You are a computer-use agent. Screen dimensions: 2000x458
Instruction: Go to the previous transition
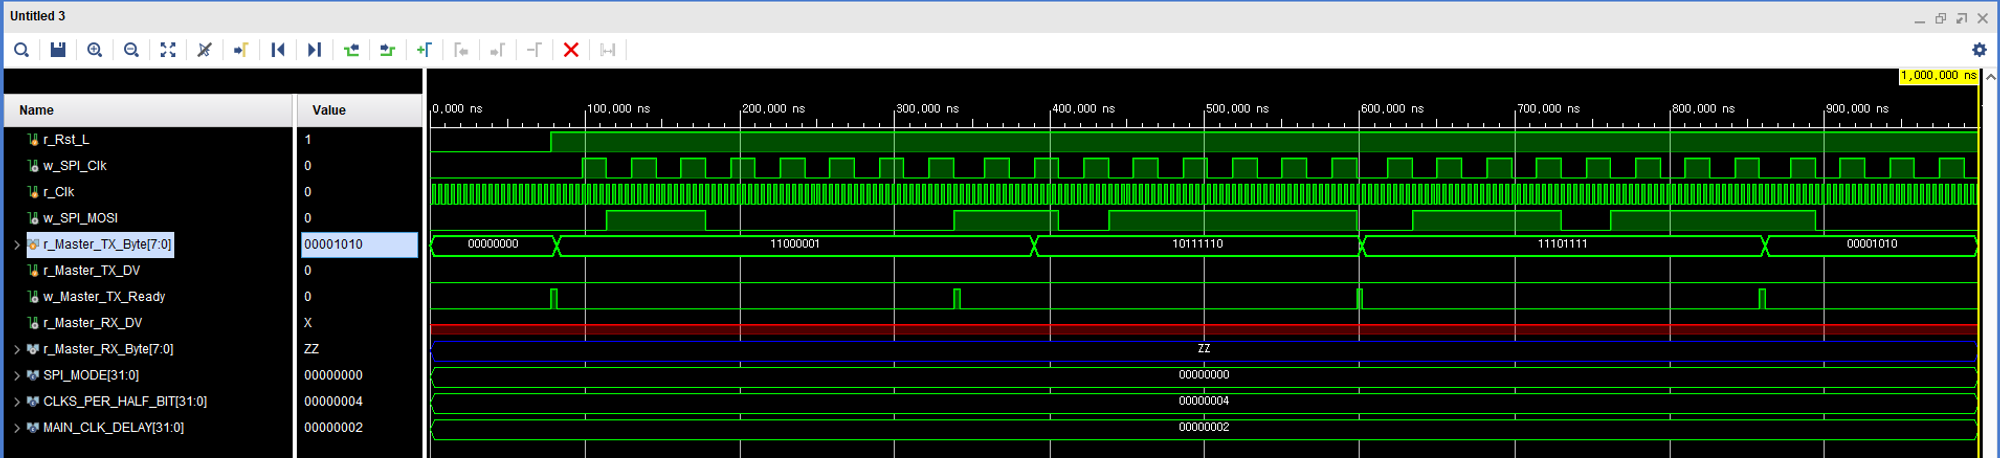tap(351, 50)
